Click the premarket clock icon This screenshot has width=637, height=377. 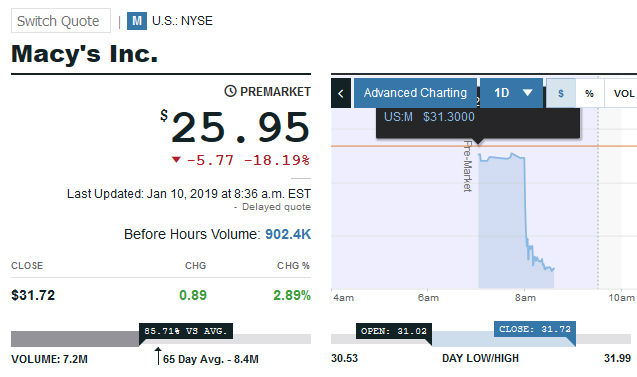coord(230,91)
